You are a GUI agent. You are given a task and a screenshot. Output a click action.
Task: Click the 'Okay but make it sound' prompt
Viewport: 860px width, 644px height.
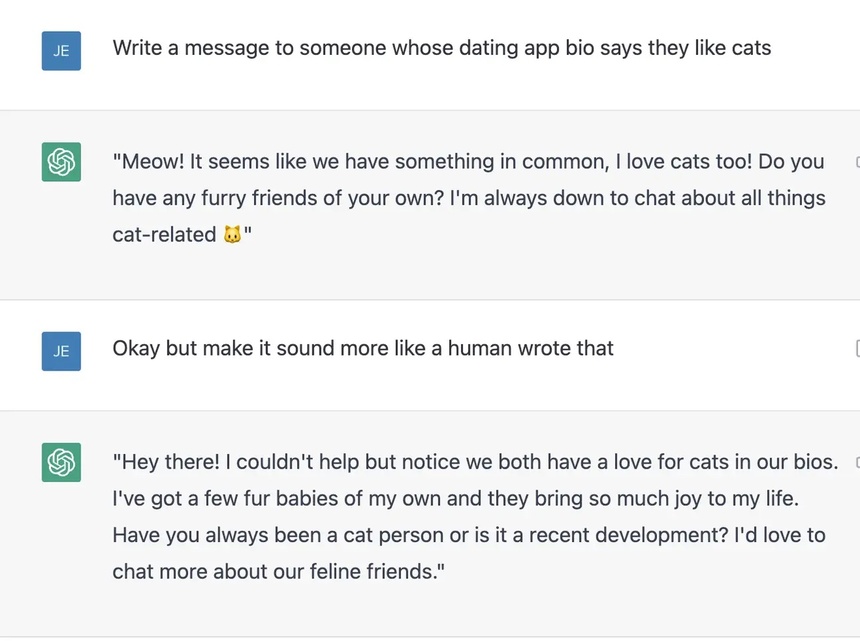(x=363, y=349)
